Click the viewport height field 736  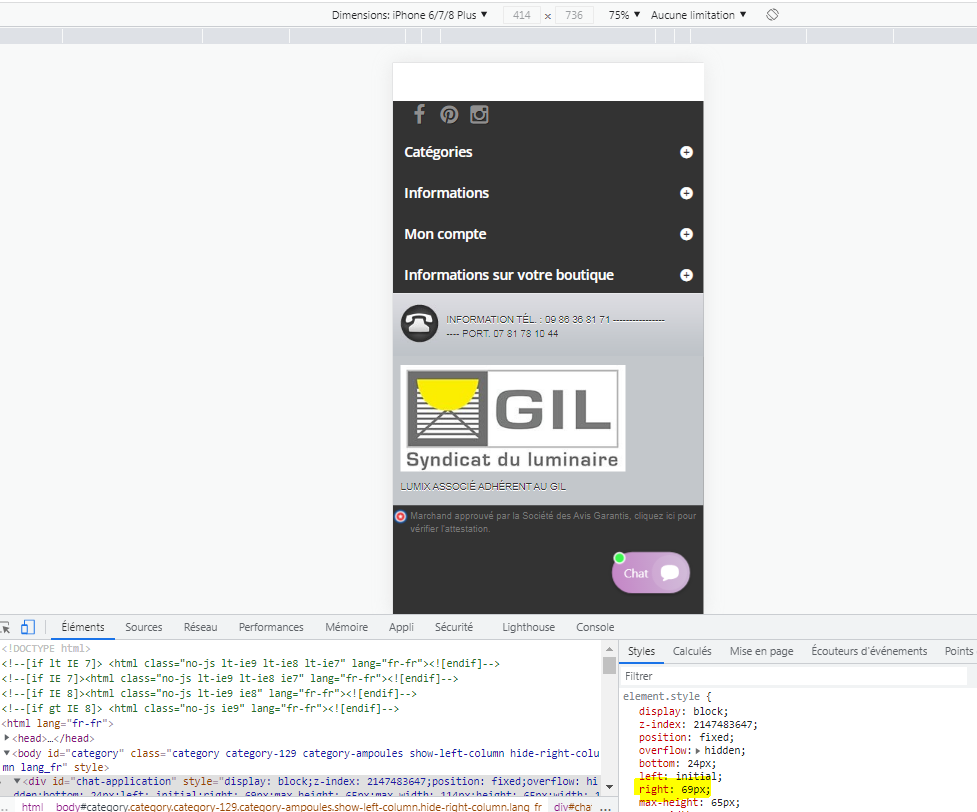point(574,15)
